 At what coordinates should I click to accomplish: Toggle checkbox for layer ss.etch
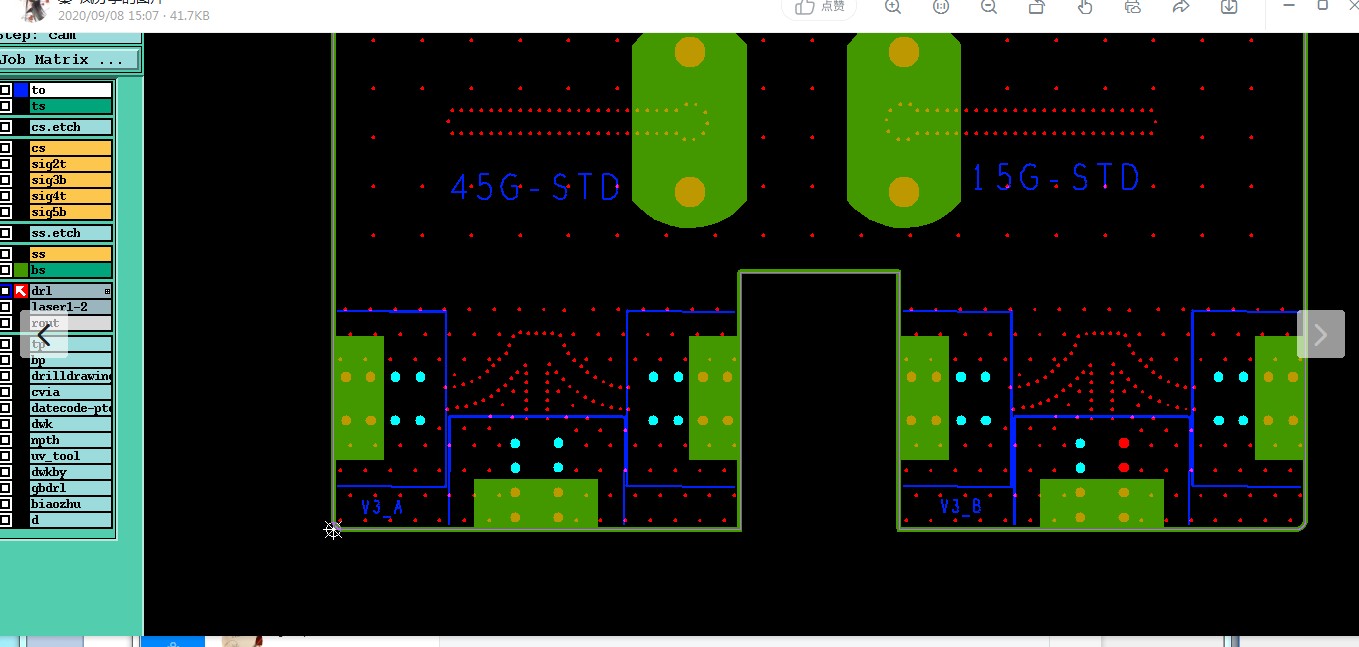point(5,233)
